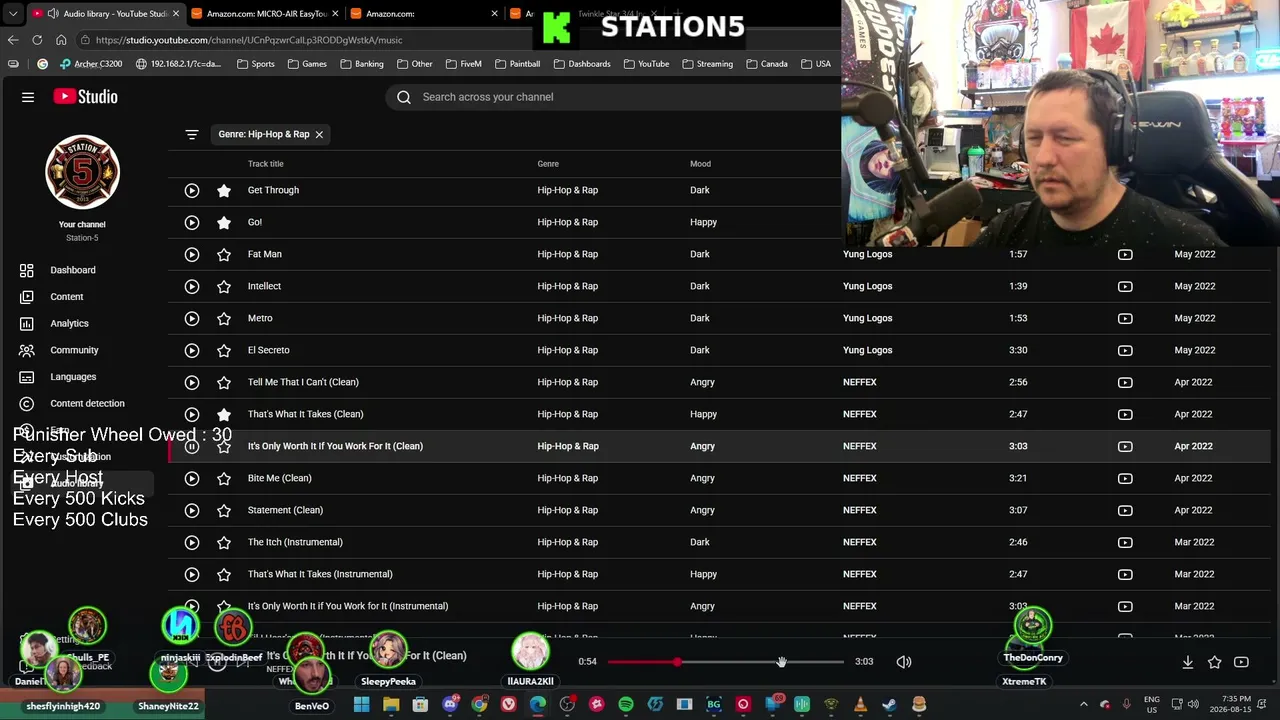Download the currently playing track
This screenshot has width=1280, height=720.
tap(1188, 662)
